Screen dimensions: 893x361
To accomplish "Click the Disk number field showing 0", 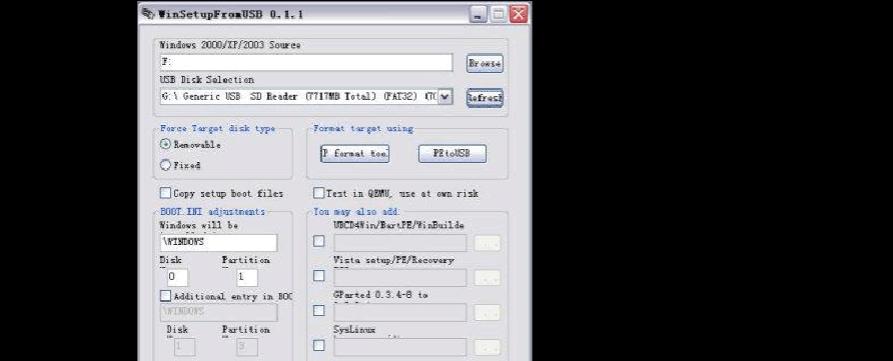I will coord(177,277).
